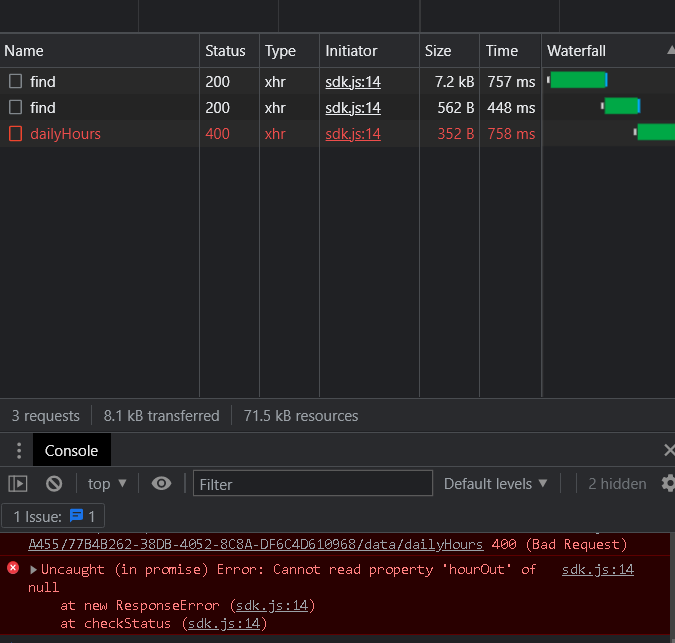
Task: Open sdk.js:14 source of Uncaught error
Action: click(598, 569)
